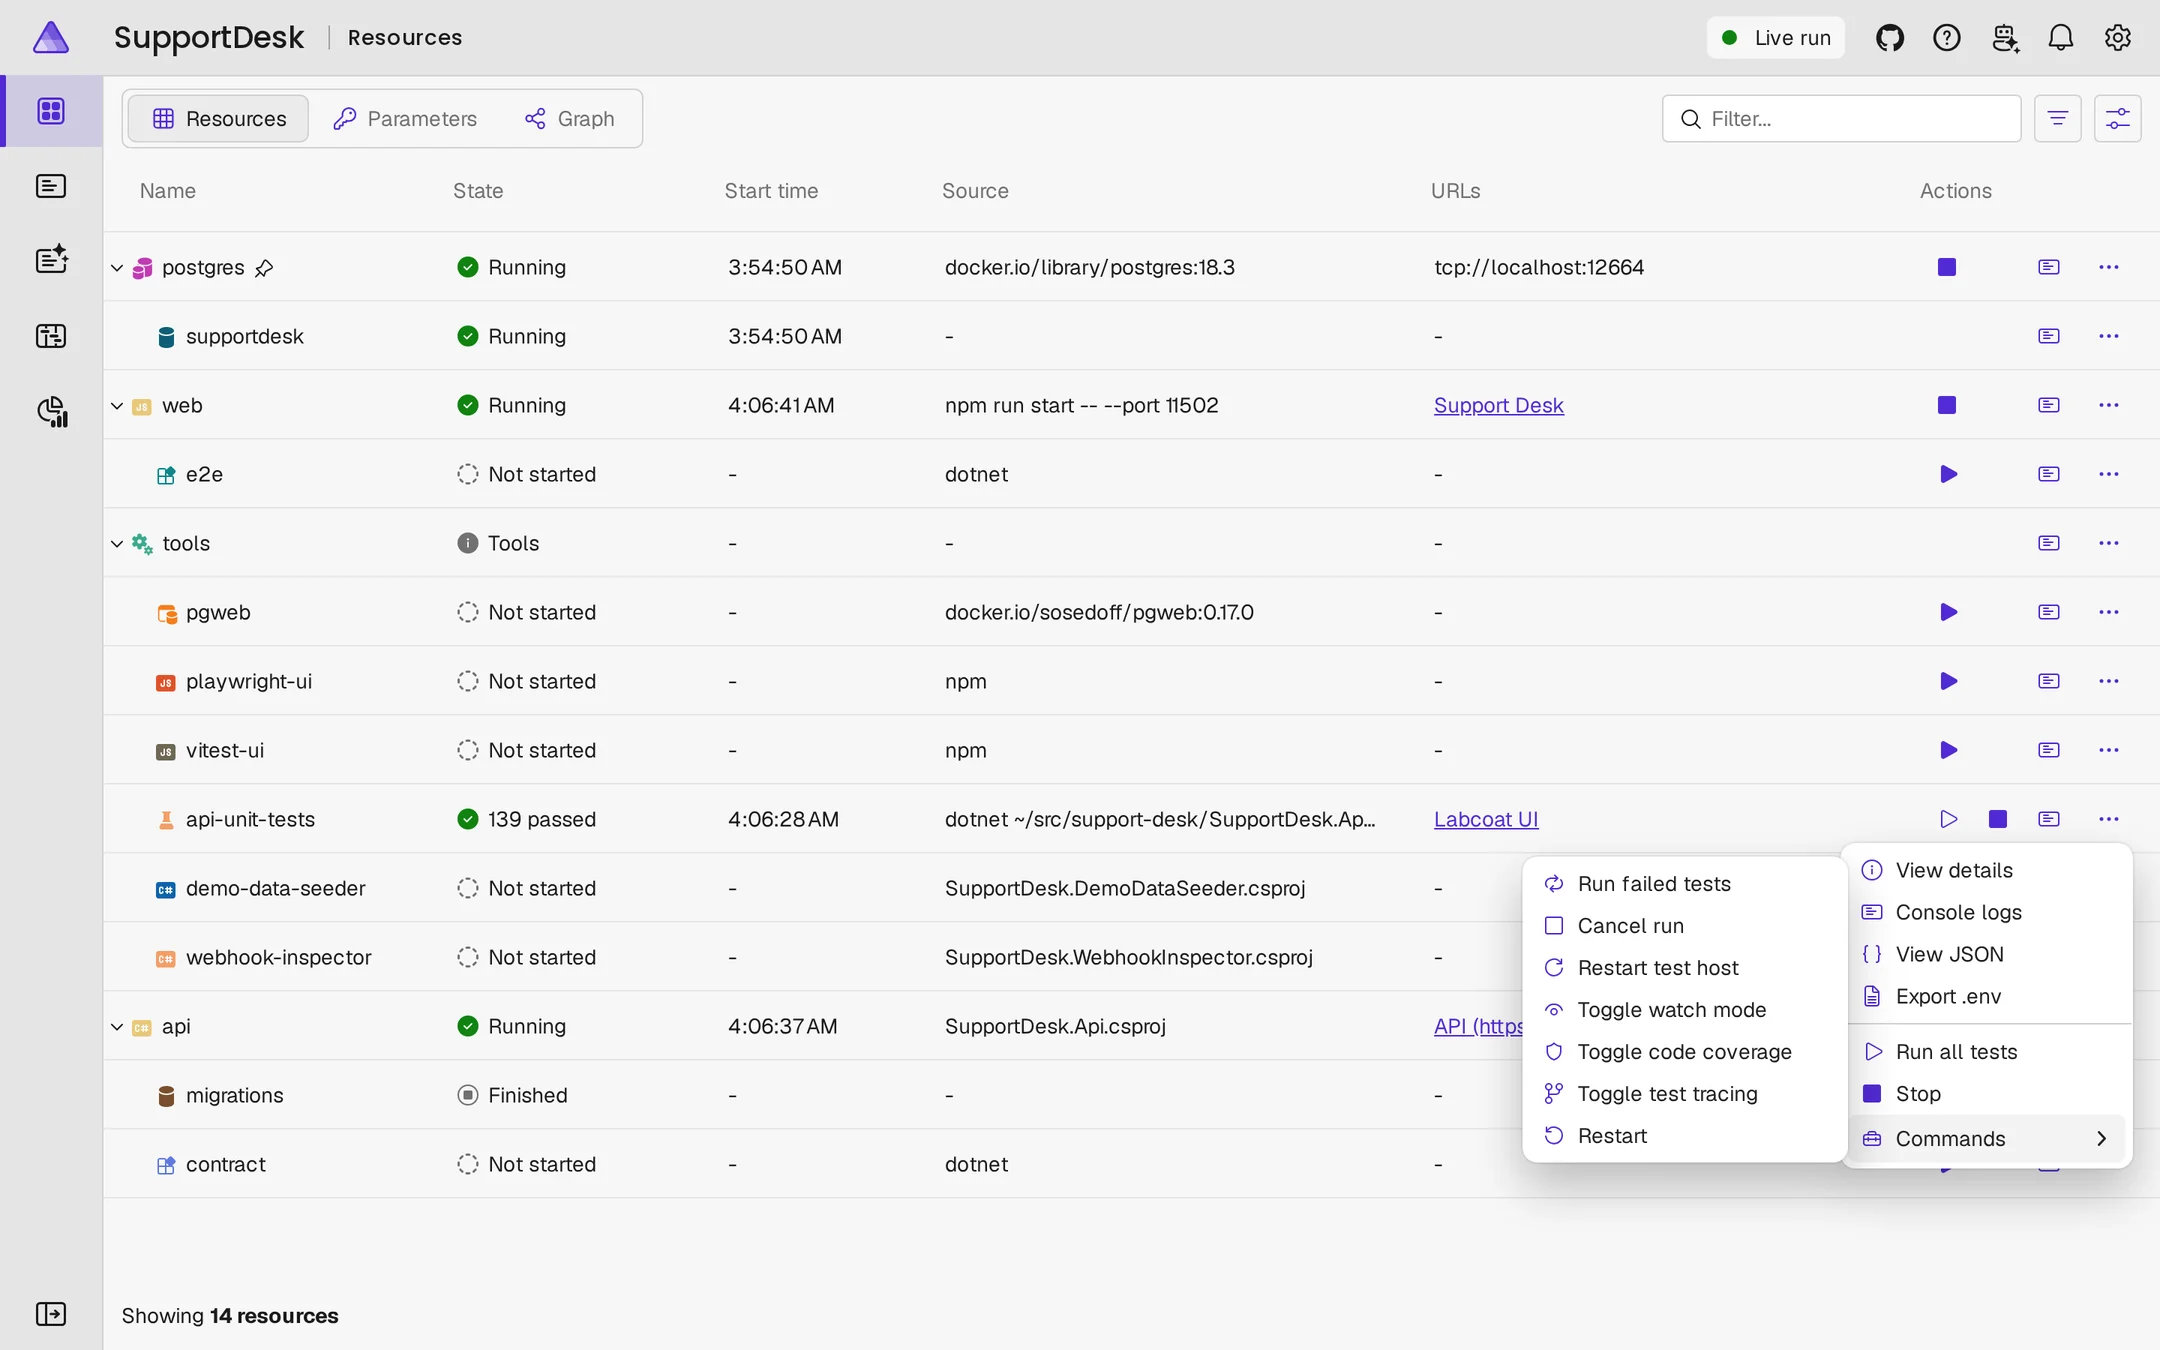Choose View JSON from the context menu
This screenshot has width=2160, height=1350.
tap(1990, 954)
